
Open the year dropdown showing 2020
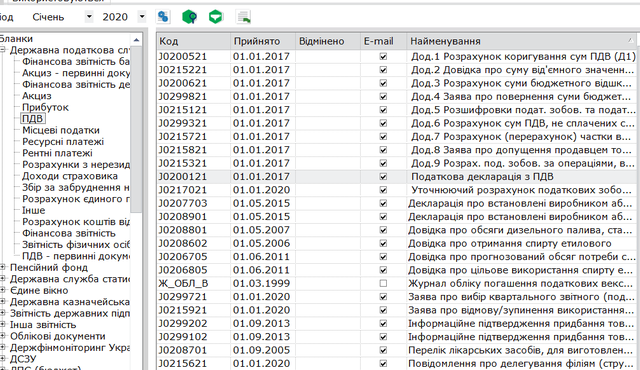[142, 17]
